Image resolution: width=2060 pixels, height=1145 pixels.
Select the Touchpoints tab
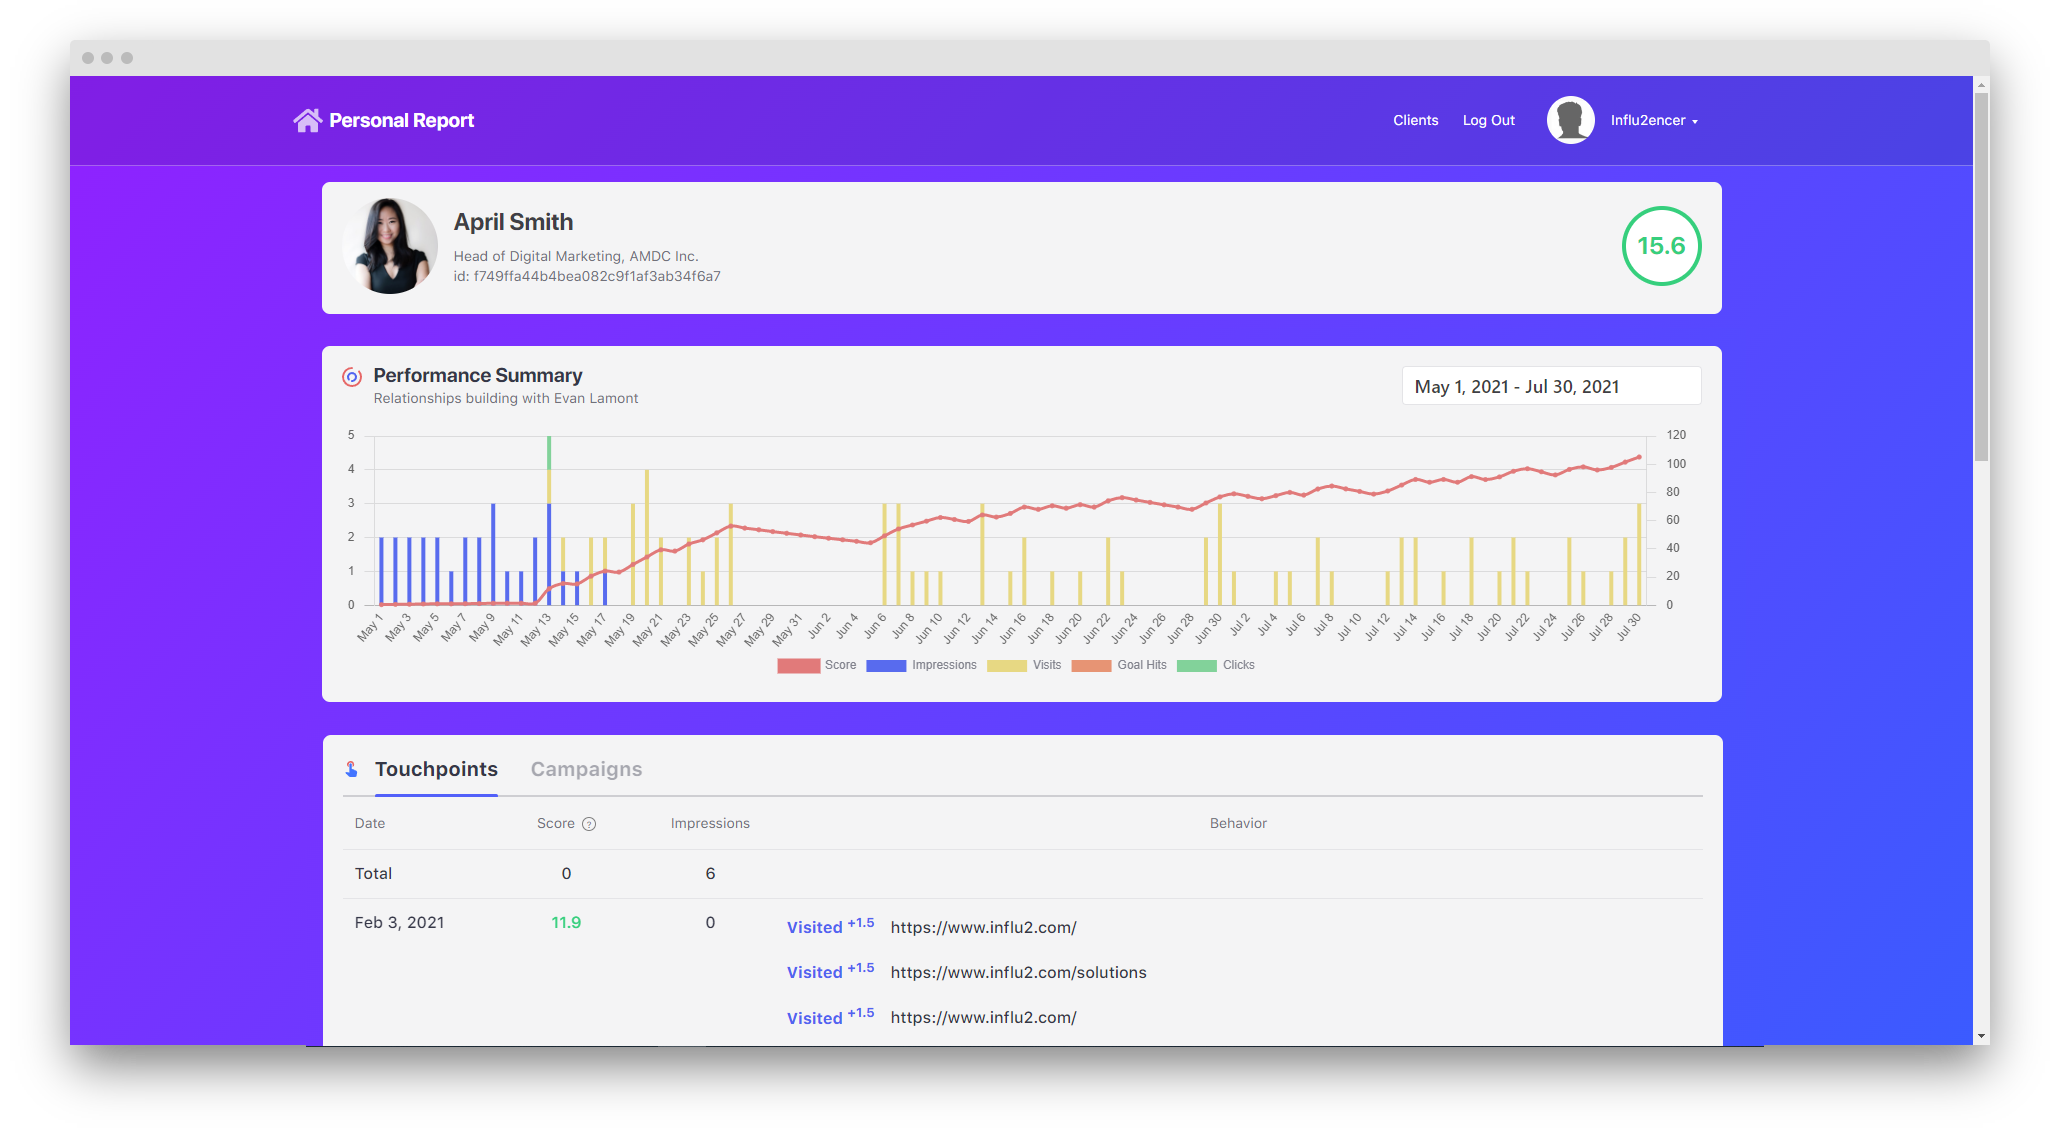click(436, 769)
